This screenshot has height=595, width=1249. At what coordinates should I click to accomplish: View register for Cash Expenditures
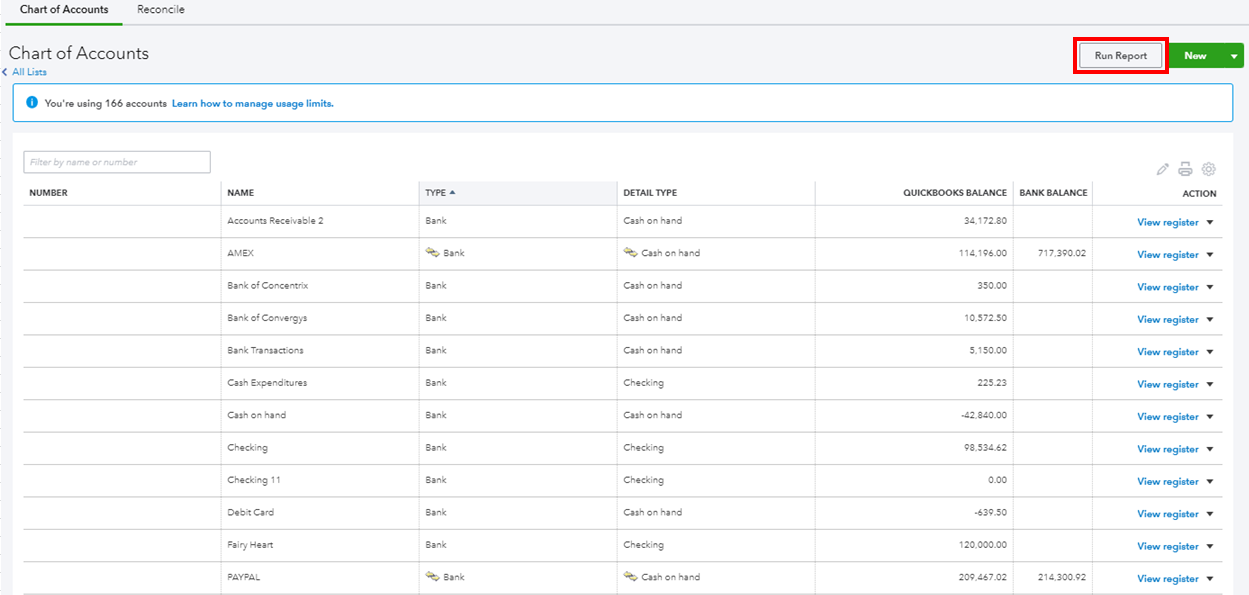point(1168,384)
